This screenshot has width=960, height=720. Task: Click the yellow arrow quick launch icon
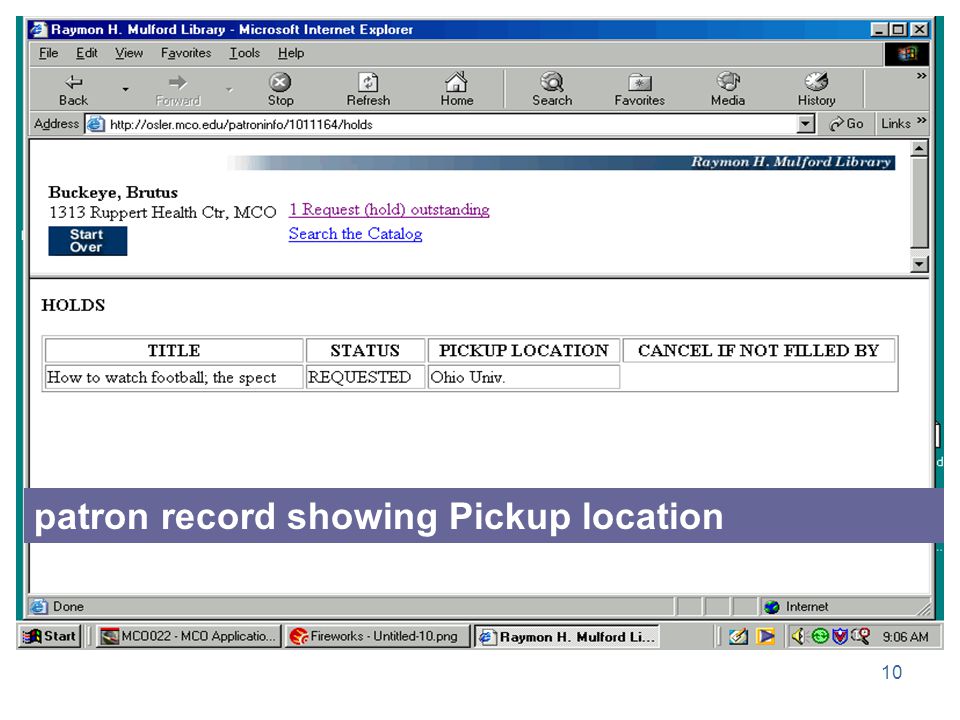[x=765, y=637]
